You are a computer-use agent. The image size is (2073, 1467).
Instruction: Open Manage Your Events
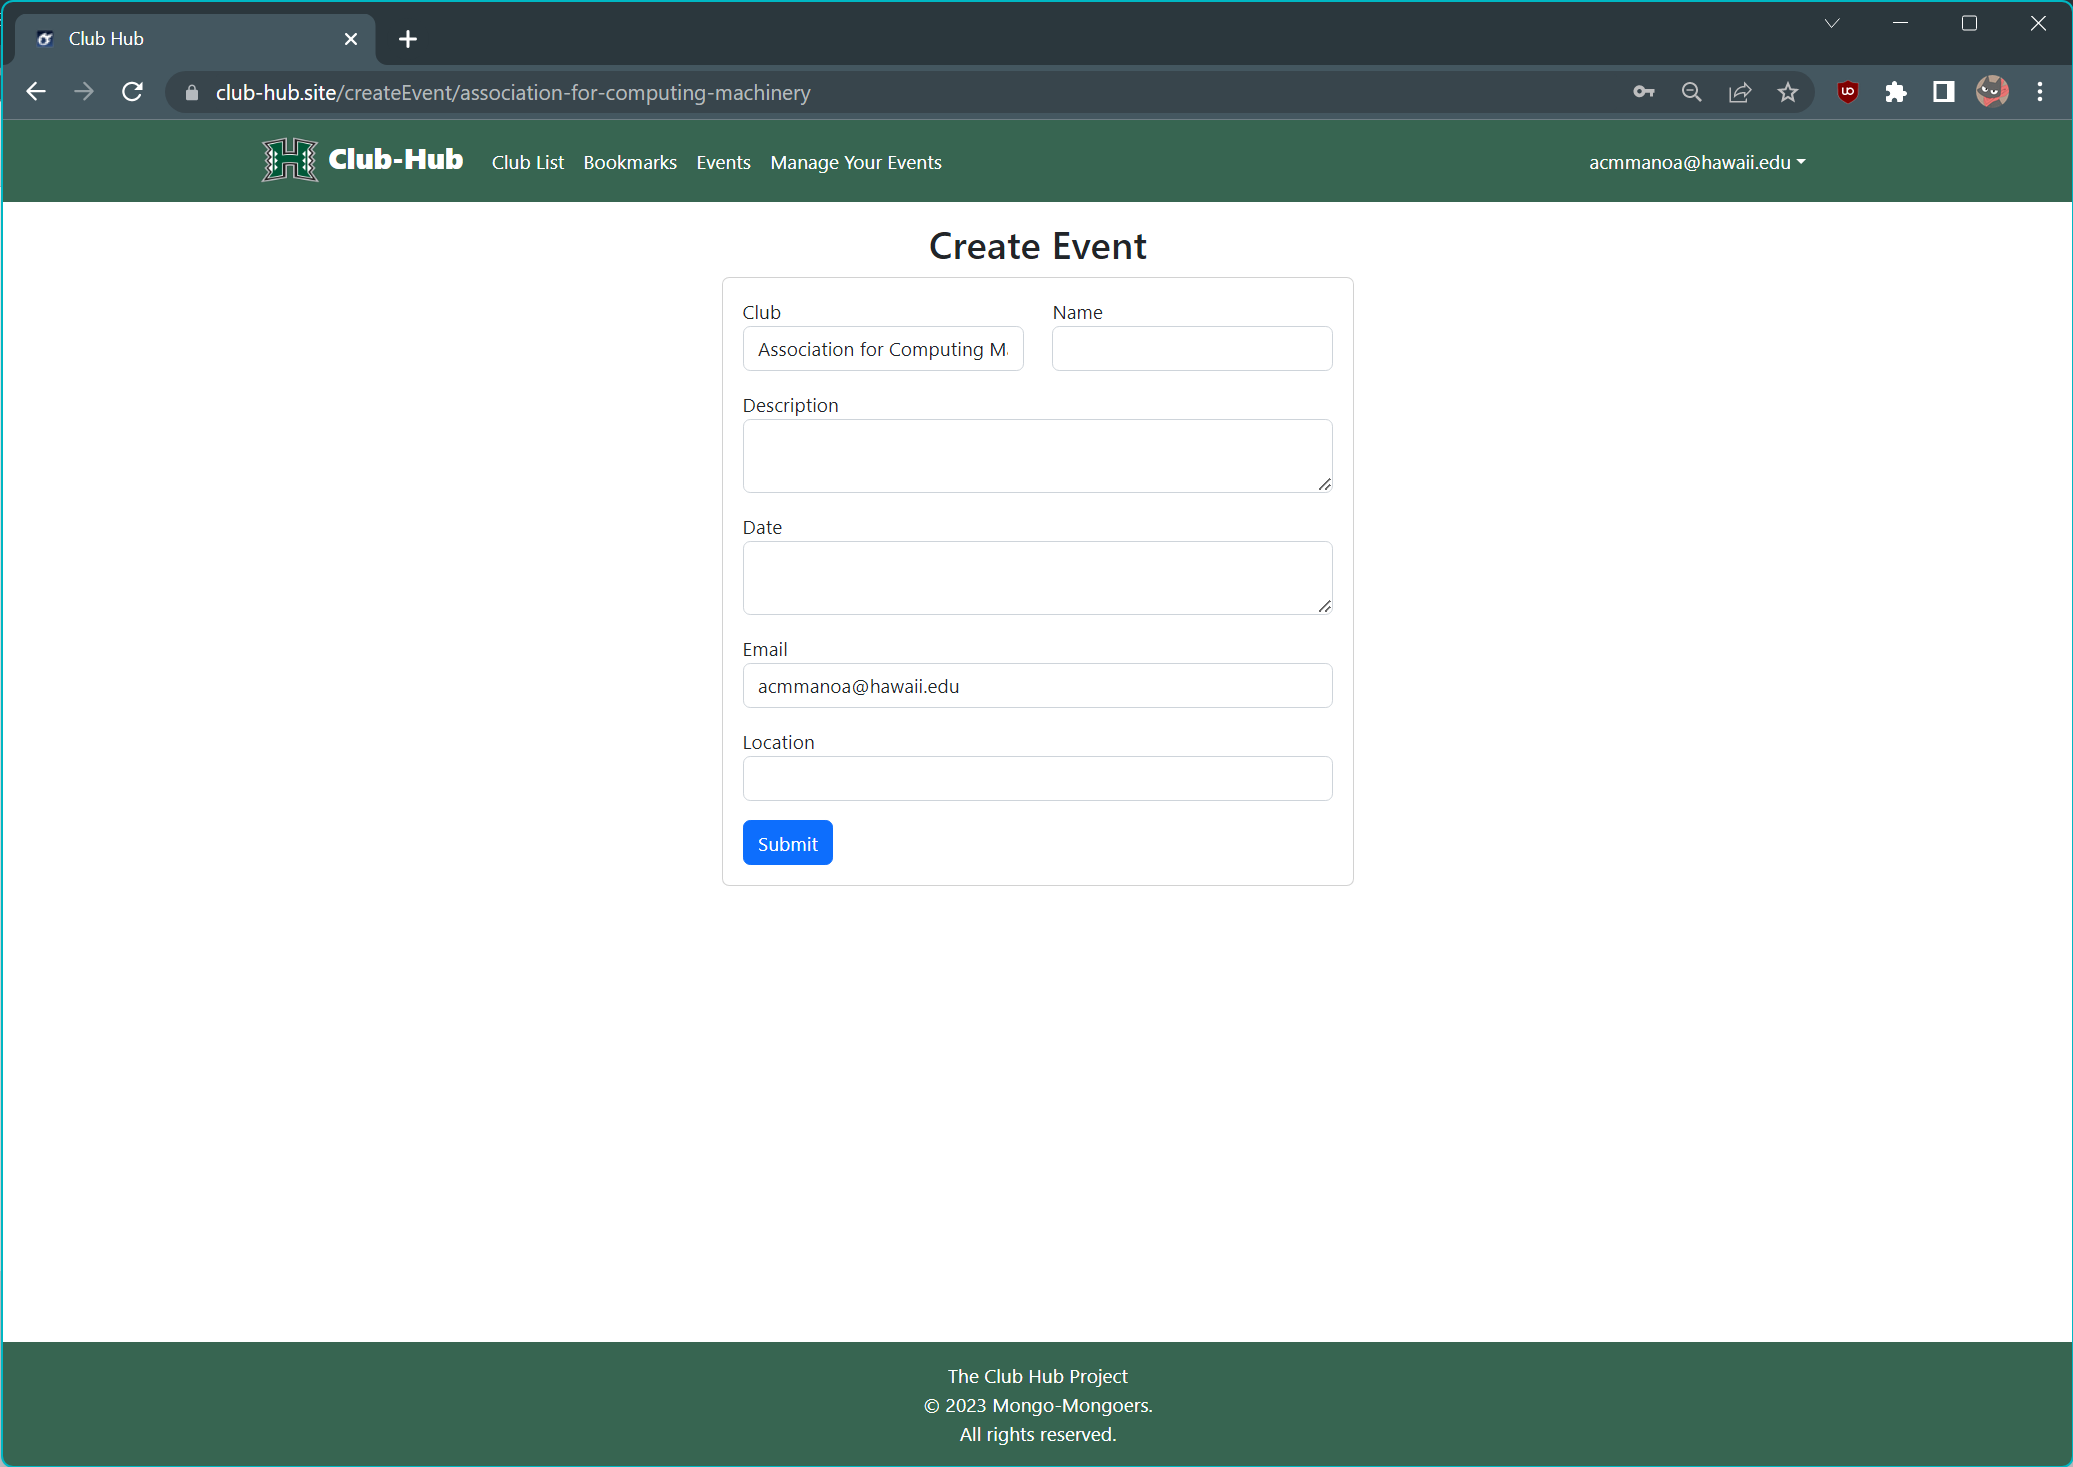click(856, 162)
